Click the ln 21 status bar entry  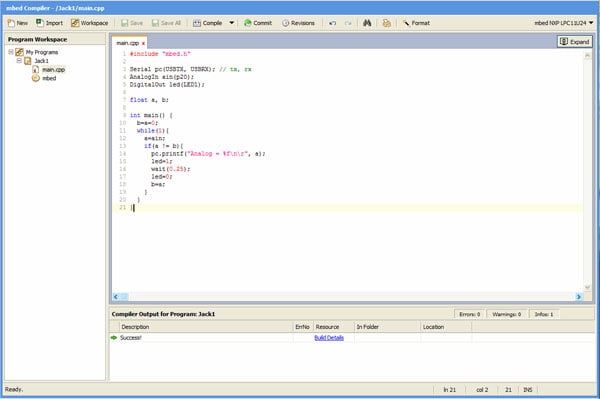point(450,390)
